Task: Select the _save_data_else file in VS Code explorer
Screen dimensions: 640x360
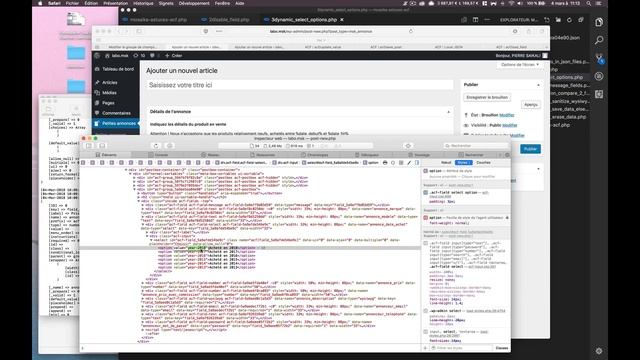Action: [x=569, y=109]
